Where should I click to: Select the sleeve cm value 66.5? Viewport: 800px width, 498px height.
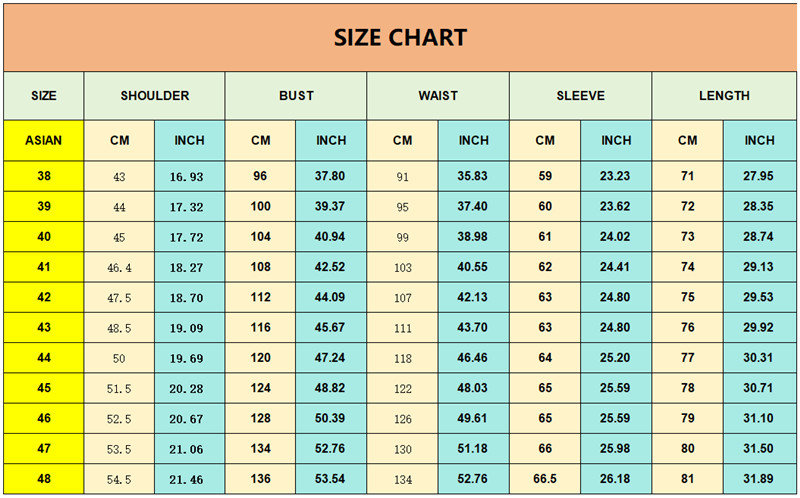point(545,479)
